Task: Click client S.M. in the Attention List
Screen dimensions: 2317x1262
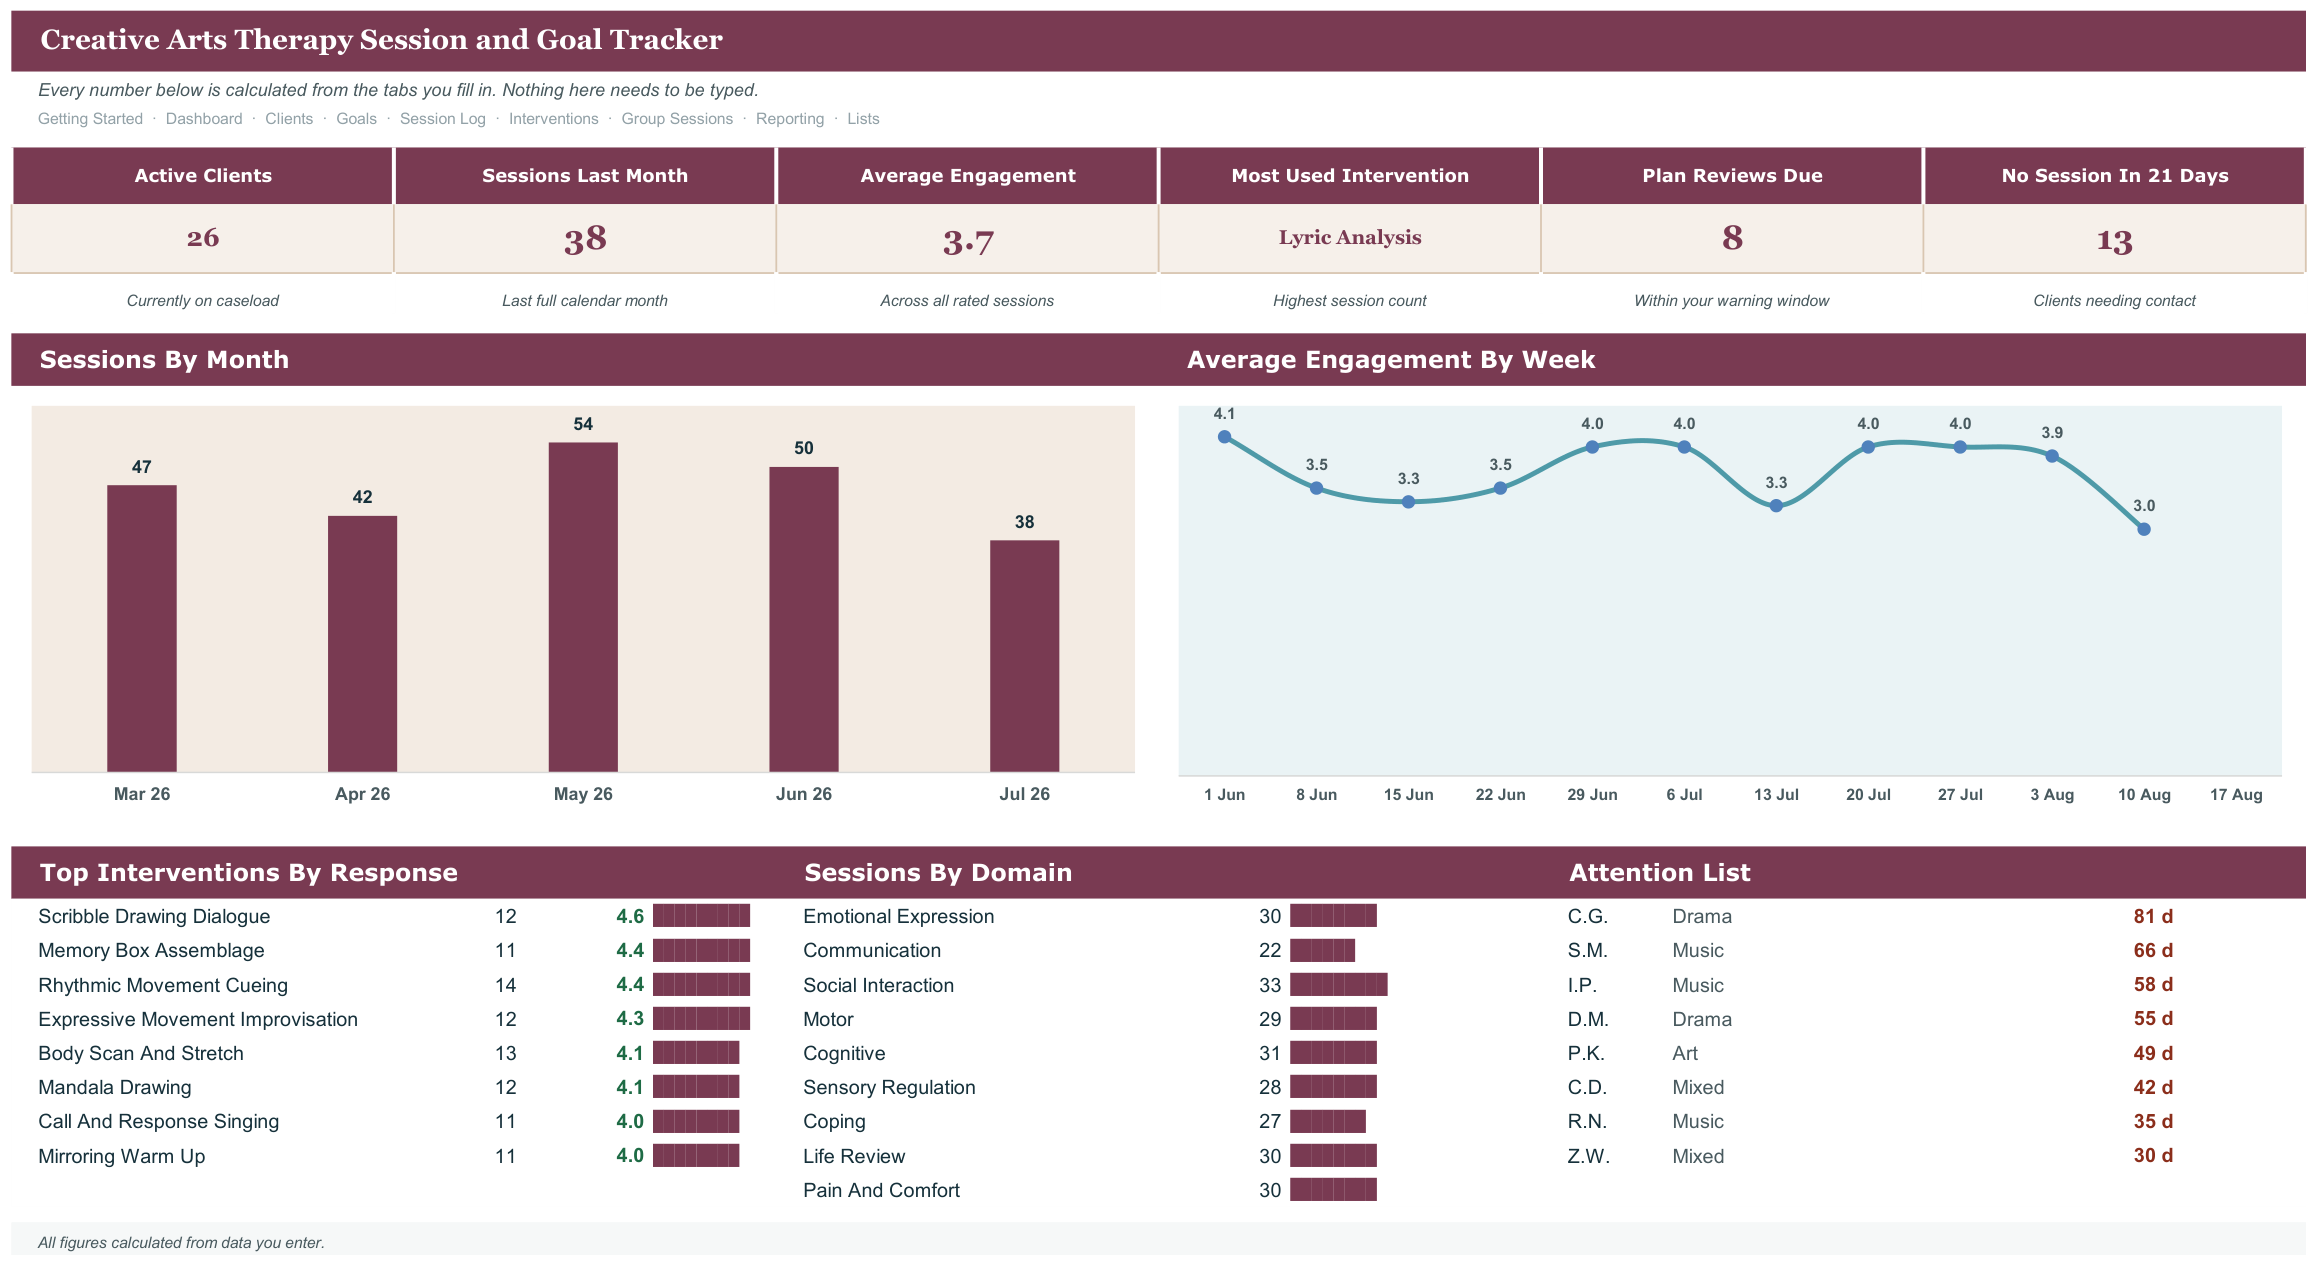Action: tap(1588, 950)
